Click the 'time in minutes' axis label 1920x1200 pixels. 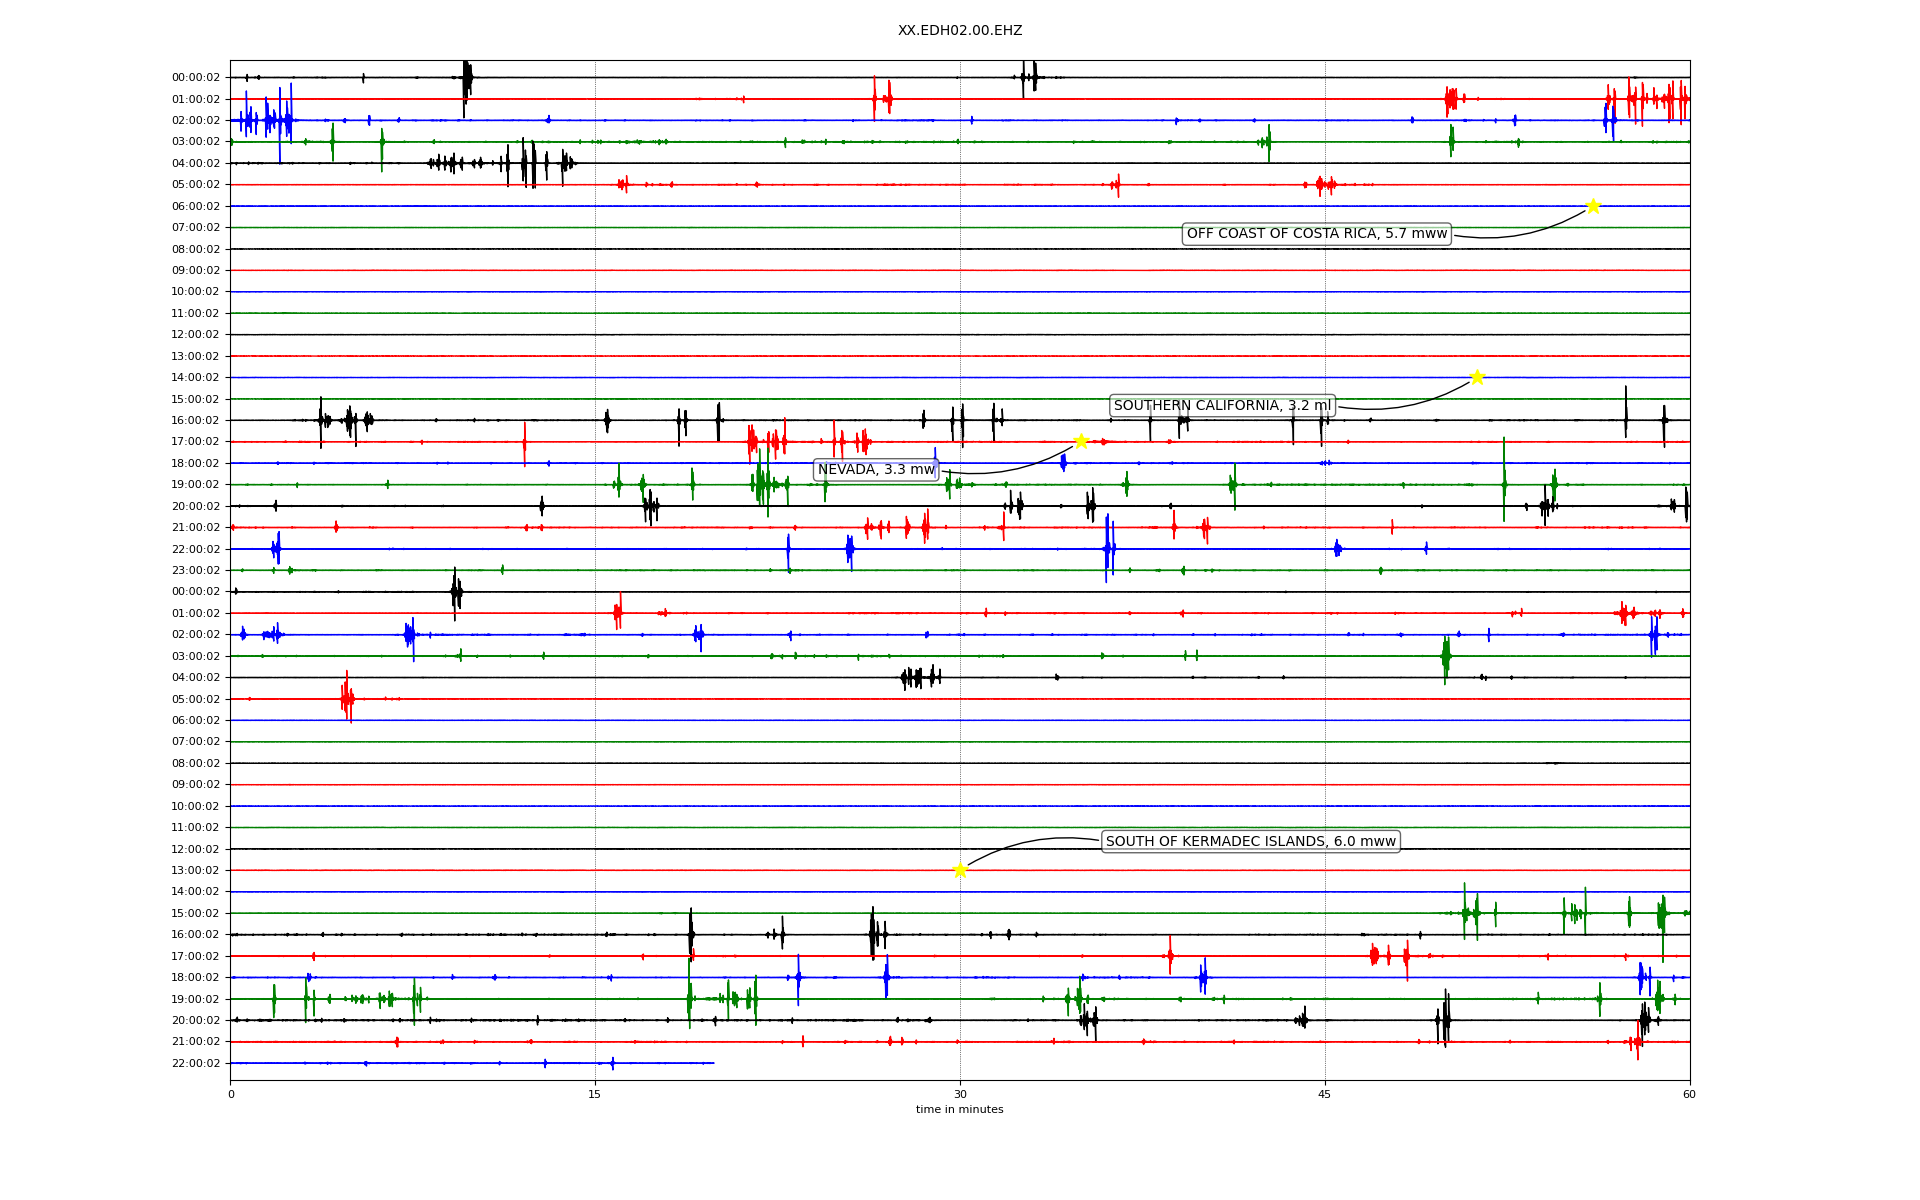(x=960, y=1109)
